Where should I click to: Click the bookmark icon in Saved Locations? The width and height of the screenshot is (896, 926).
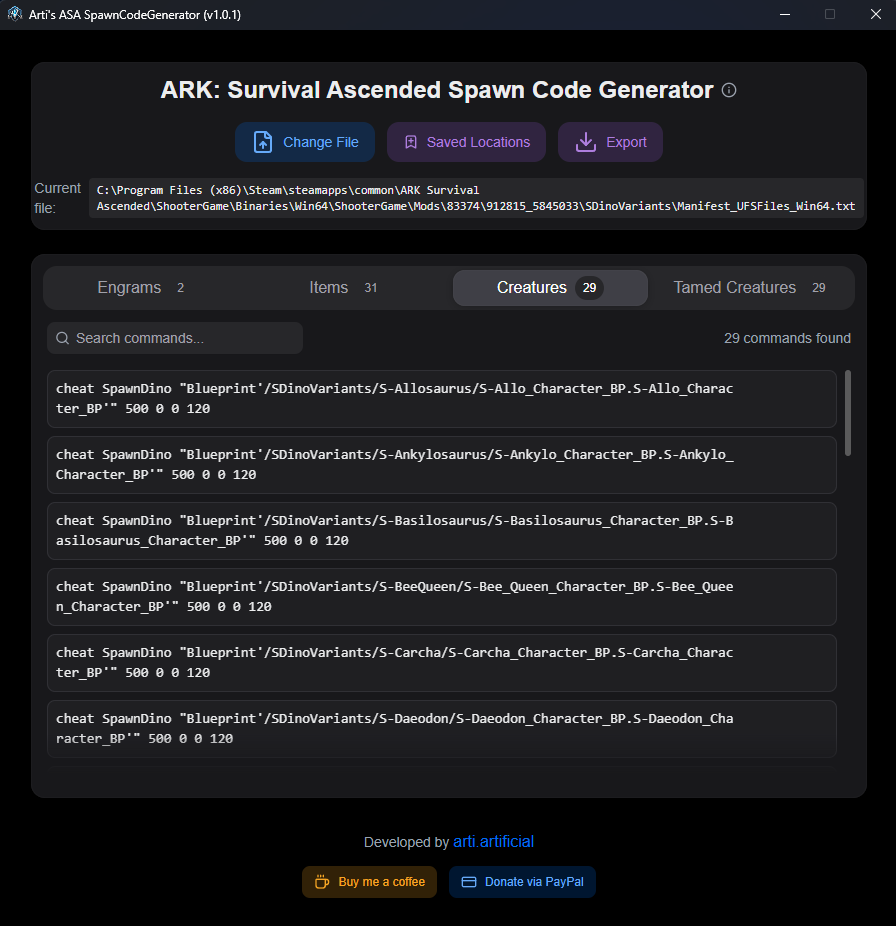pyautogui.click(x=410, y=142)
